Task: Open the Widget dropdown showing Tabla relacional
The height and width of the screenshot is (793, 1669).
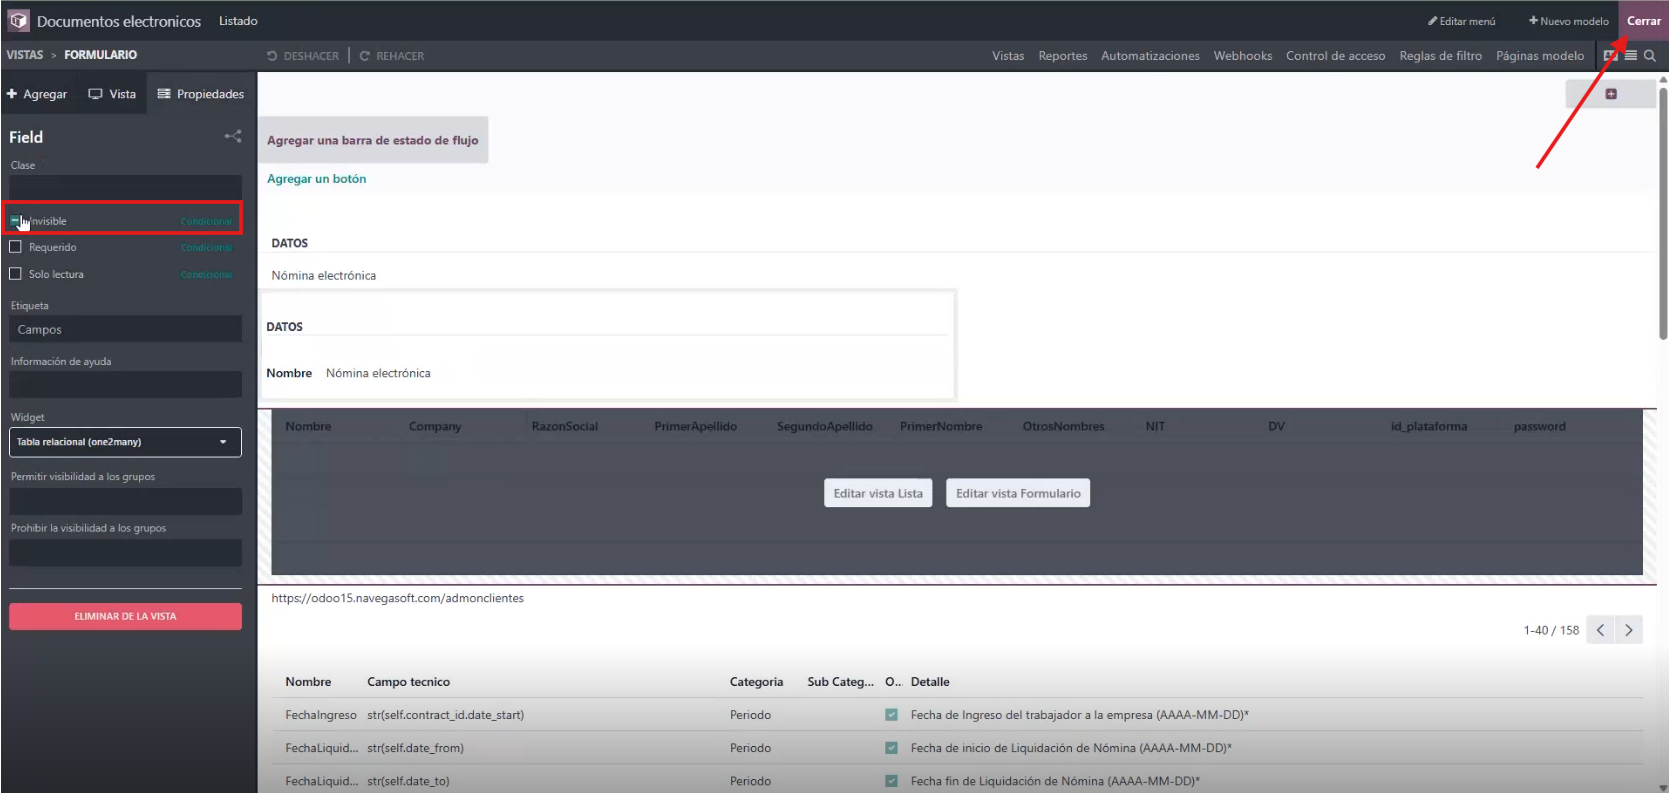Action: click(x=125, y=442)
